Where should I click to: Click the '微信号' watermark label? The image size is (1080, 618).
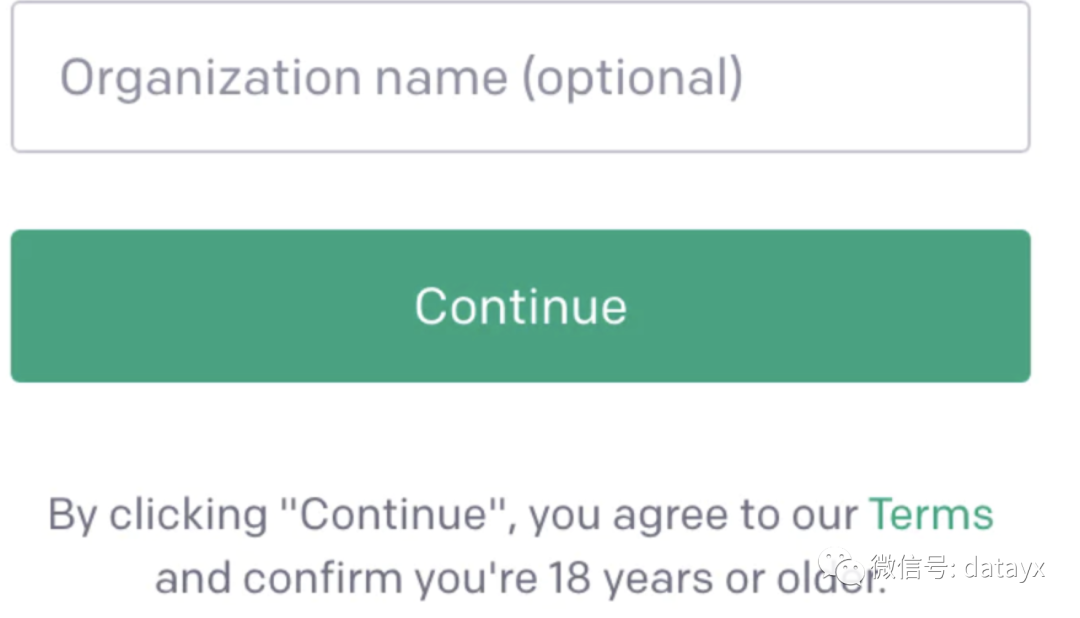pyautogui.click(x=911, y=567)
